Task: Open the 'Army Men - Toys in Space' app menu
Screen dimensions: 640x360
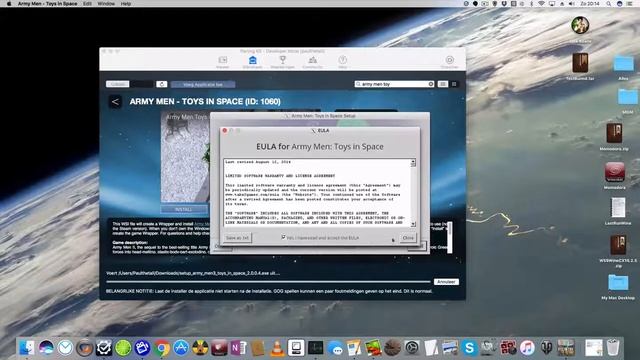Action: coord(47,3)
